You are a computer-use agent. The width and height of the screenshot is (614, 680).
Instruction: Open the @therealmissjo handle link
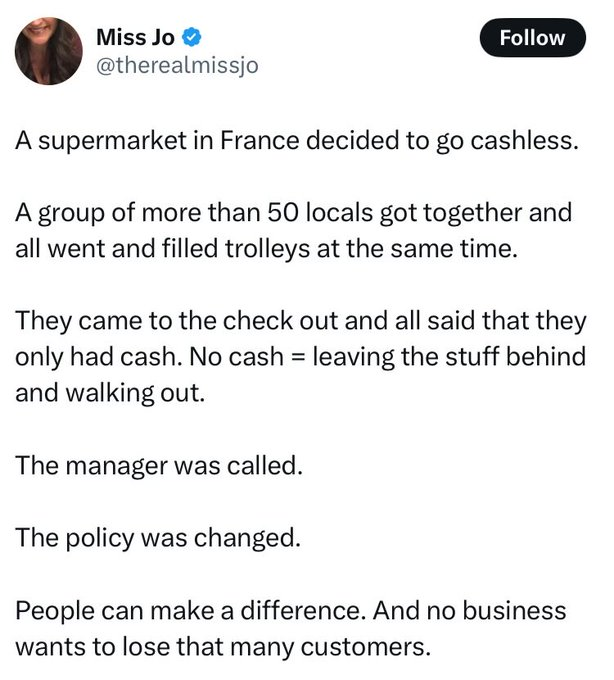(177, 65)
